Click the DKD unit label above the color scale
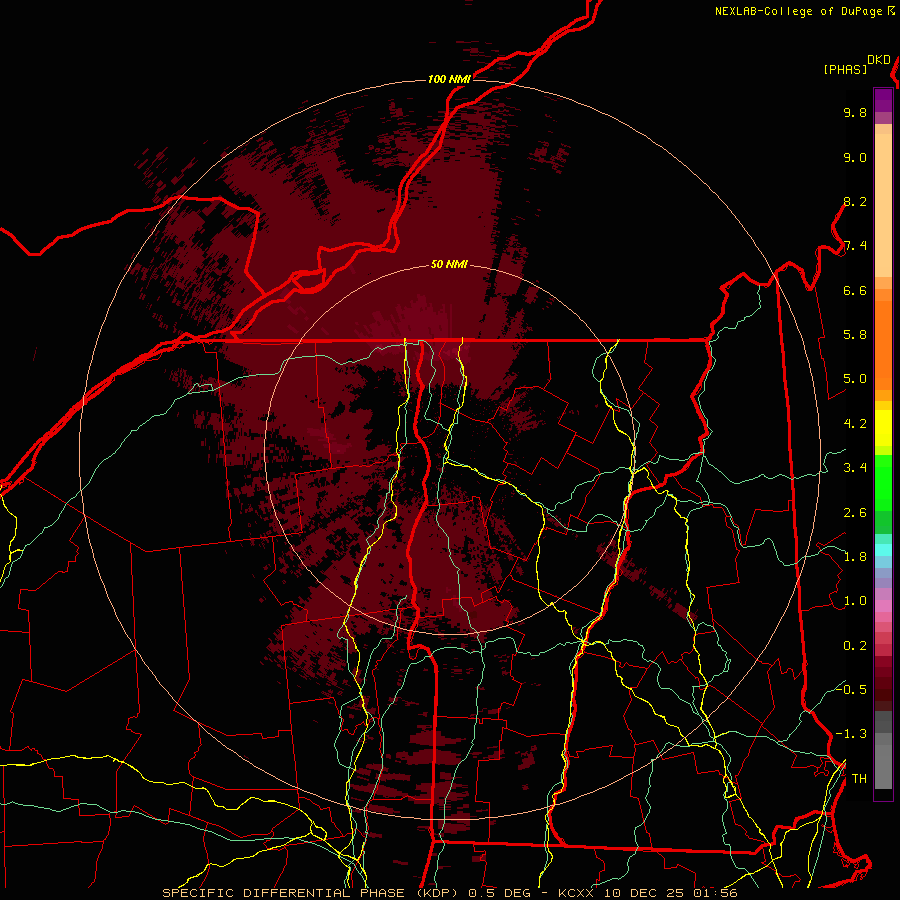 tap(879, 60)
